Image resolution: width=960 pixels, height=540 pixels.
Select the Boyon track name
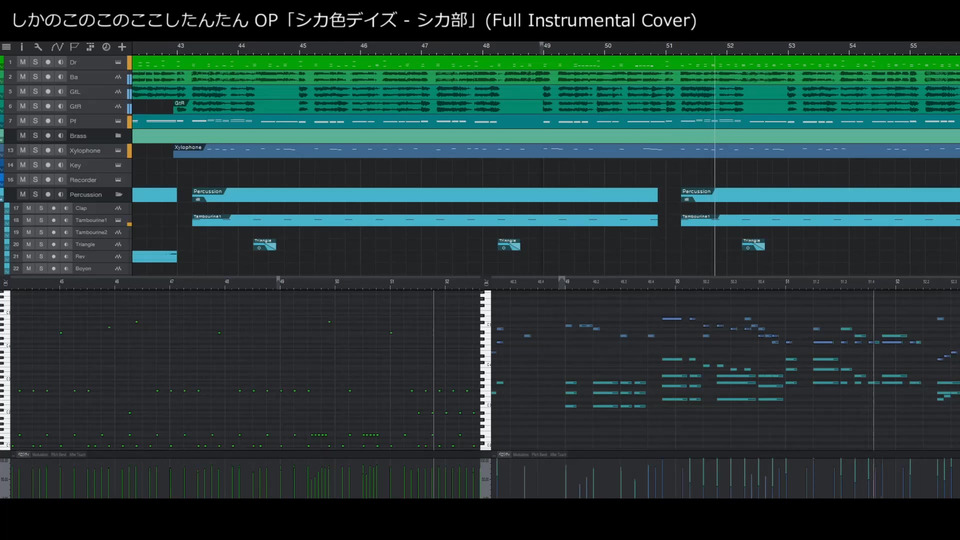point(83,268)
